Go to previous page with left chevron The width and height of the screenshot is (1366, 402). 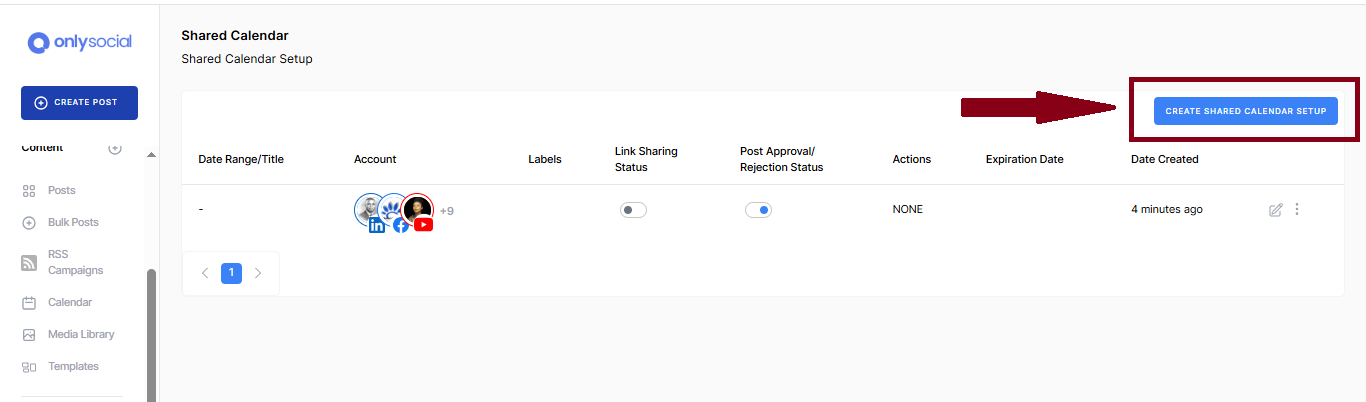click(205, 273)
